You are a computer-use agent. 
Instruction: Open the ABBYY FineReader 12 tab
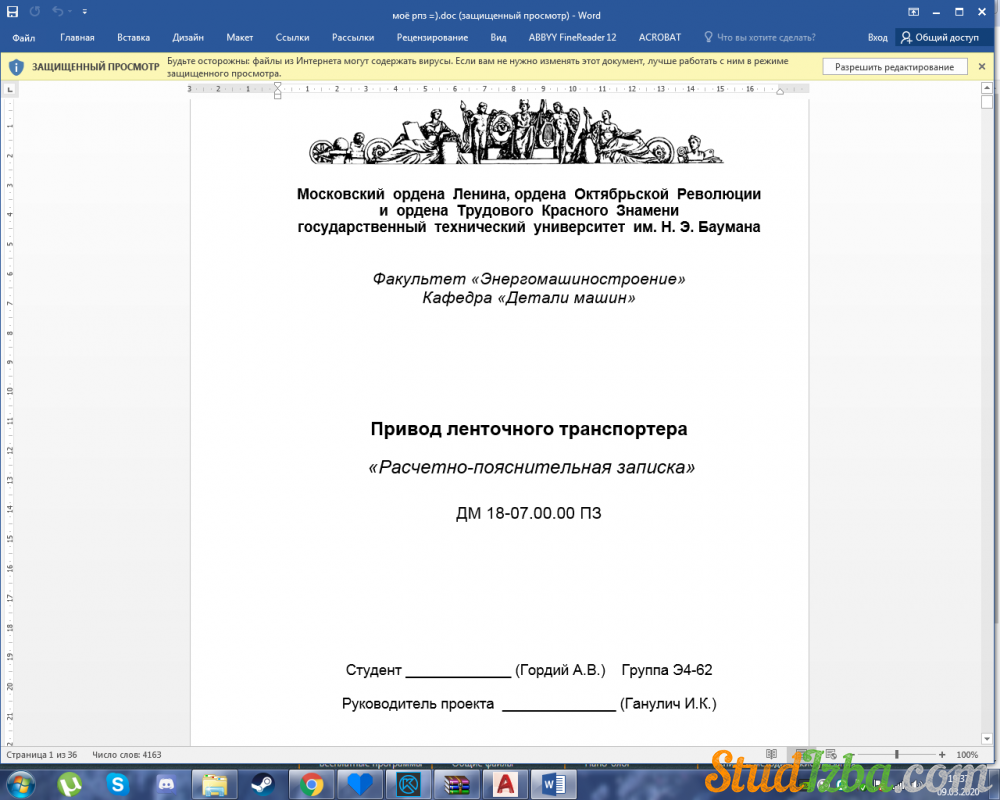(572, 38)
